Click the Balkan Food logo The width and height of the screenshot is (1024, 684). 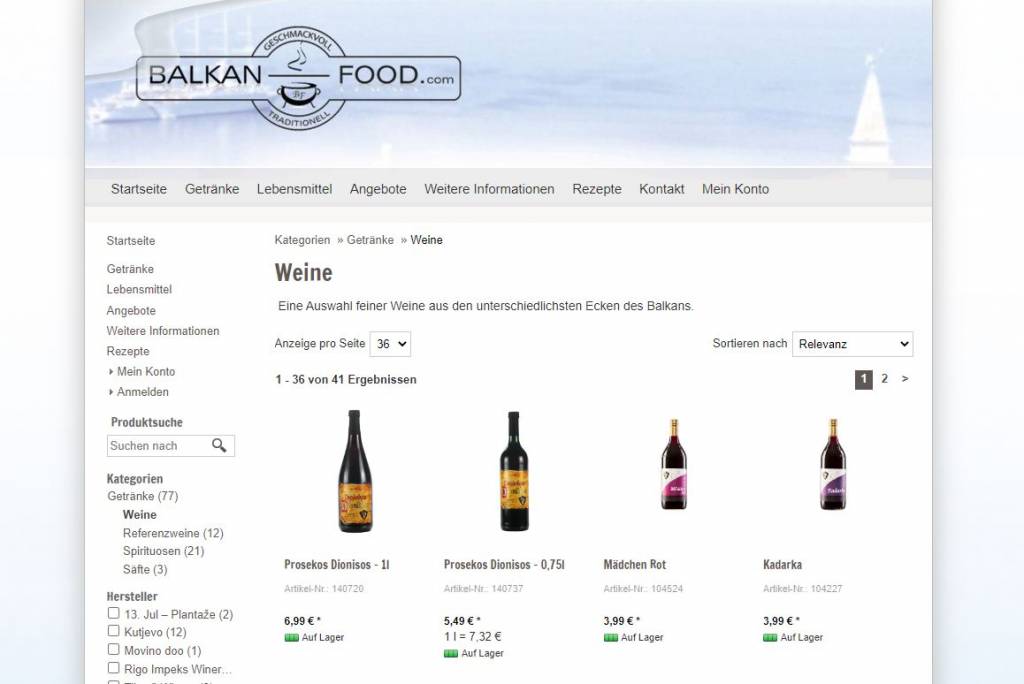point(298,78)
